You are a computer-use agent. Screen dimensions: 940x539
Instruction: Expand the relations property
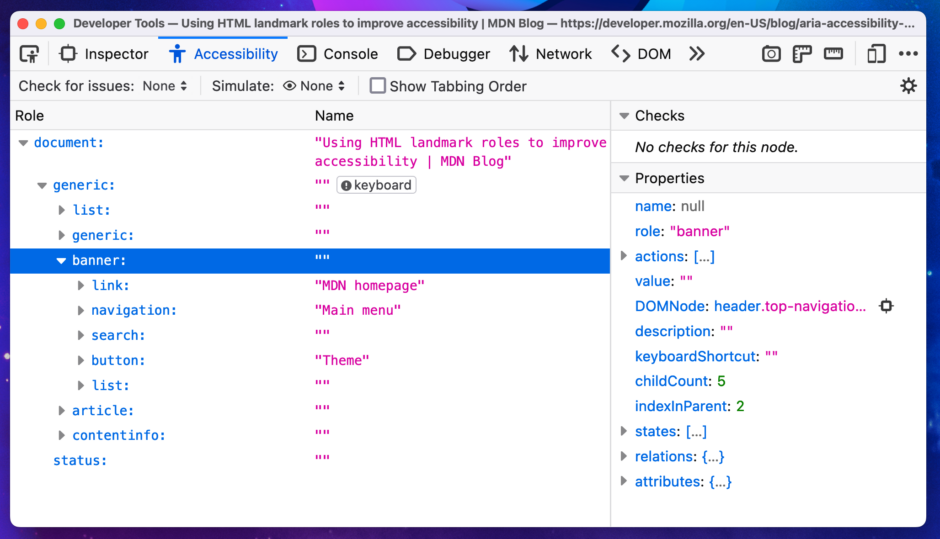coord(623,456)
